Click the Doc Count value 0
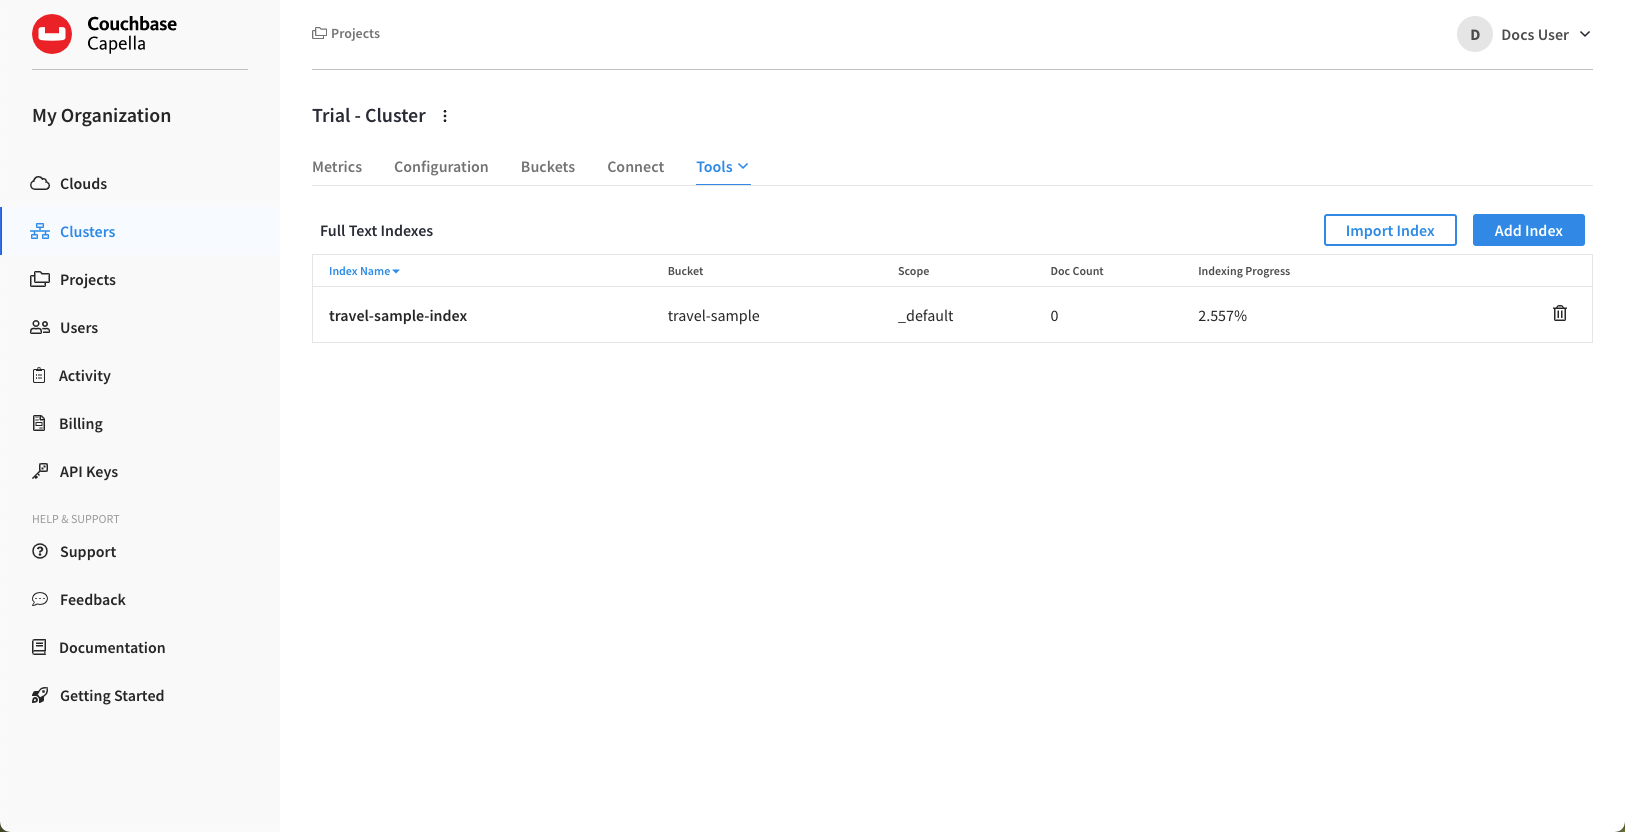Viewport: 1625px width, 832px height. point(1054,315)
